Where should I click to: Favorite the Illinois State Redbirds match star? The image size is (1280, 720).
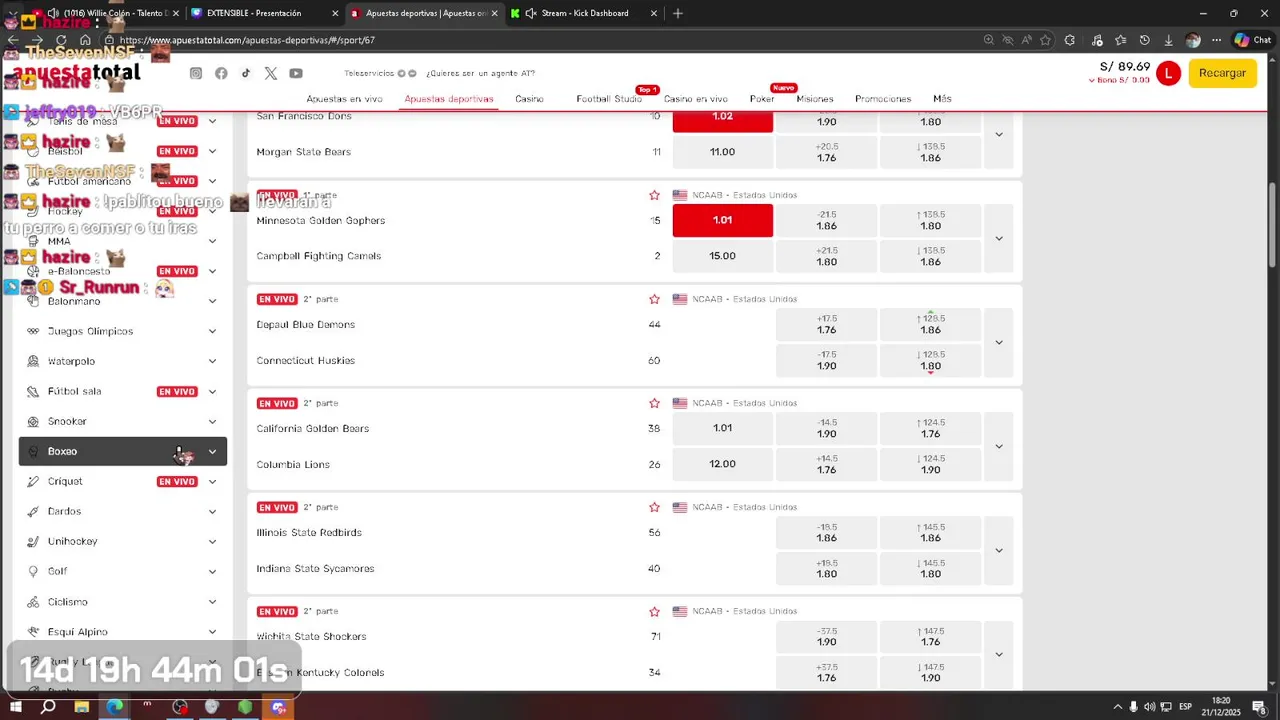click(x=654, y=507)
